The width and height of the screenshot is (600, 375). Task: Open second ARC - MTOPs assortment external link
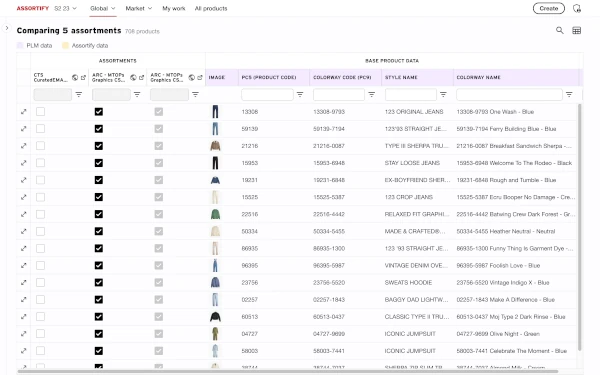[200, 77]
